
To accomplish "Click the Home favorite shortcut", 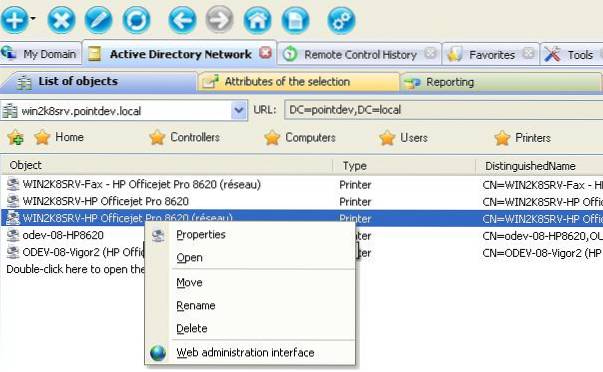I will click(59, 137).
